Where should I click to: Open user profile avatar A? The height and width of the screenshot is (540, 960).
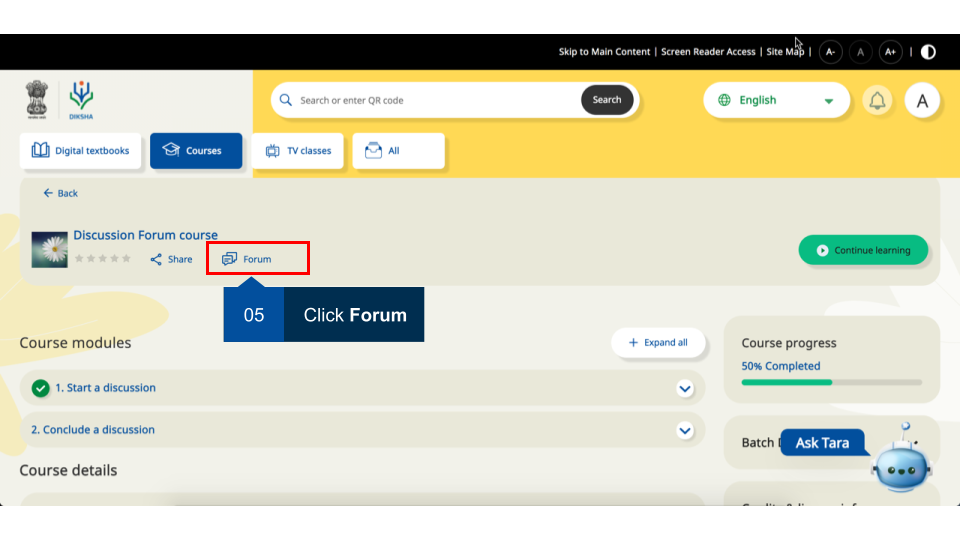922,100
